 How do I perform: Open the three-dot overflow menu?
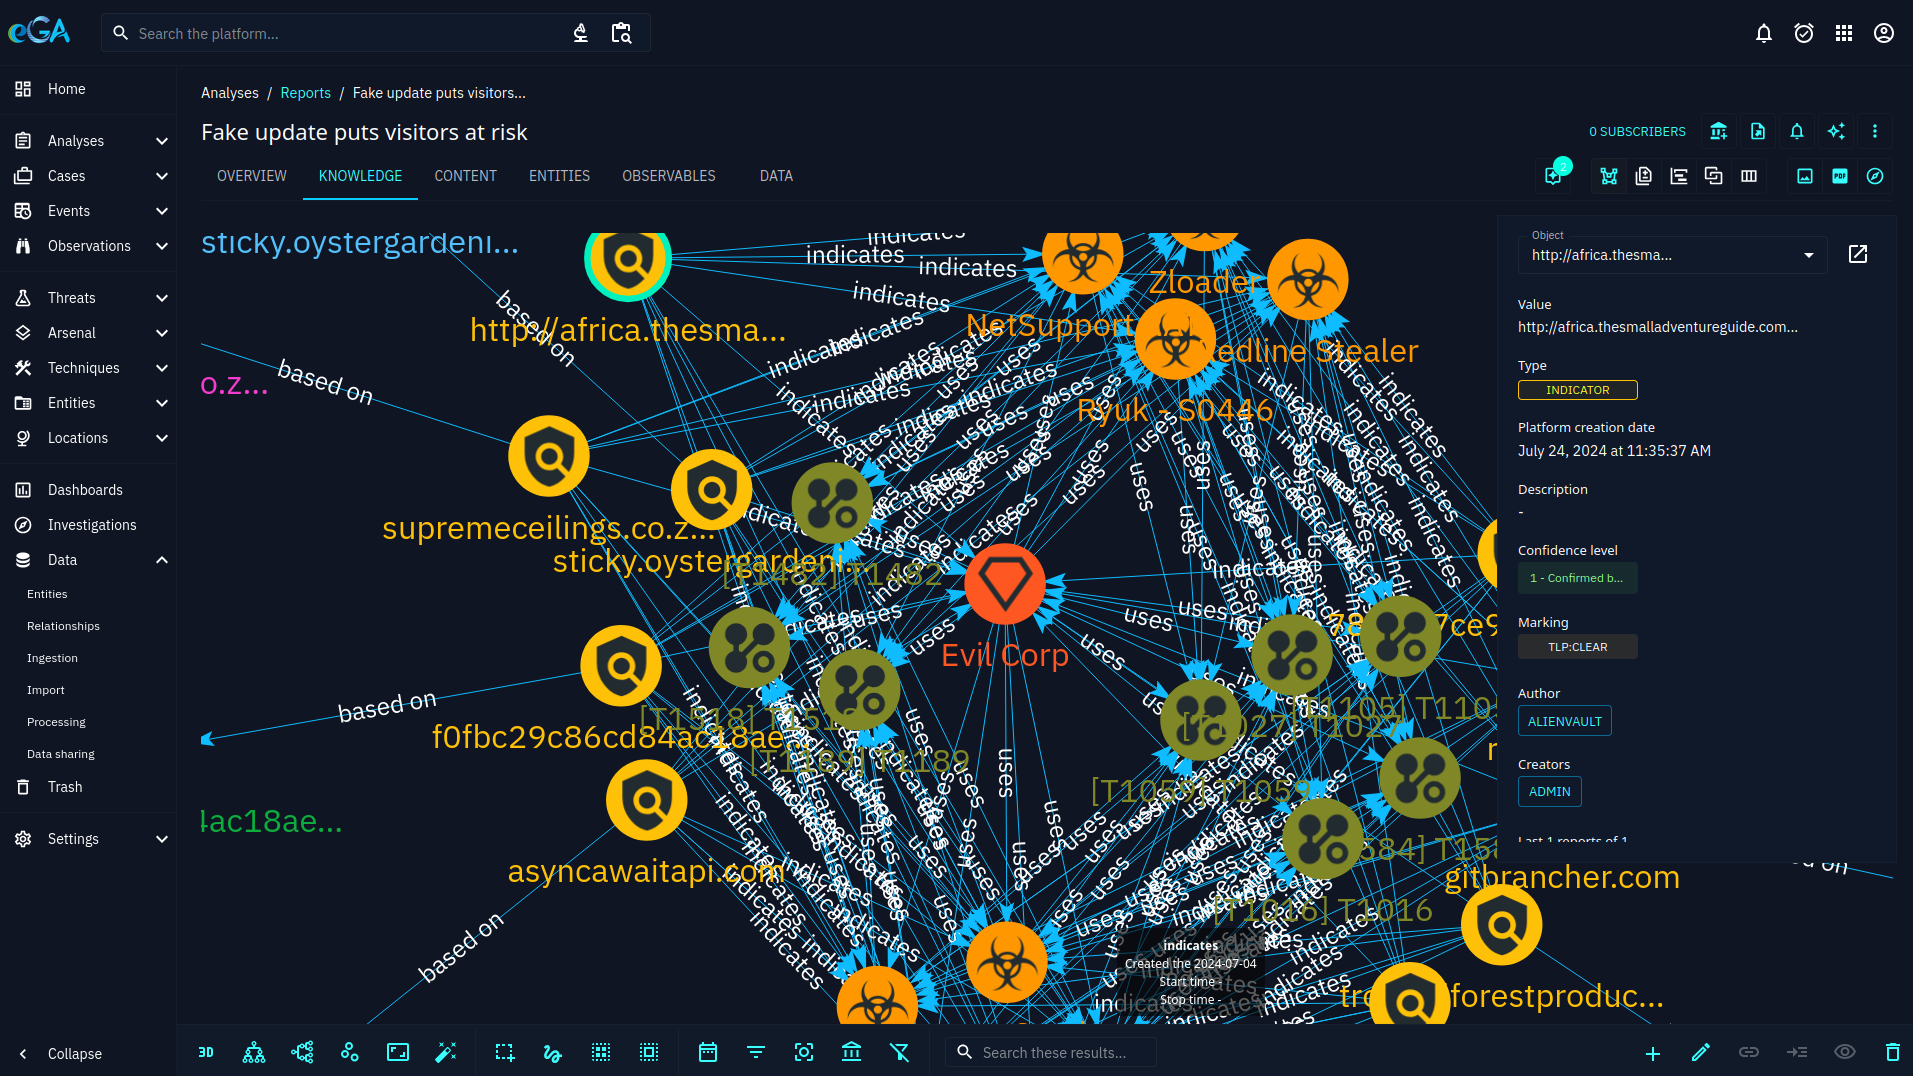1875,131
